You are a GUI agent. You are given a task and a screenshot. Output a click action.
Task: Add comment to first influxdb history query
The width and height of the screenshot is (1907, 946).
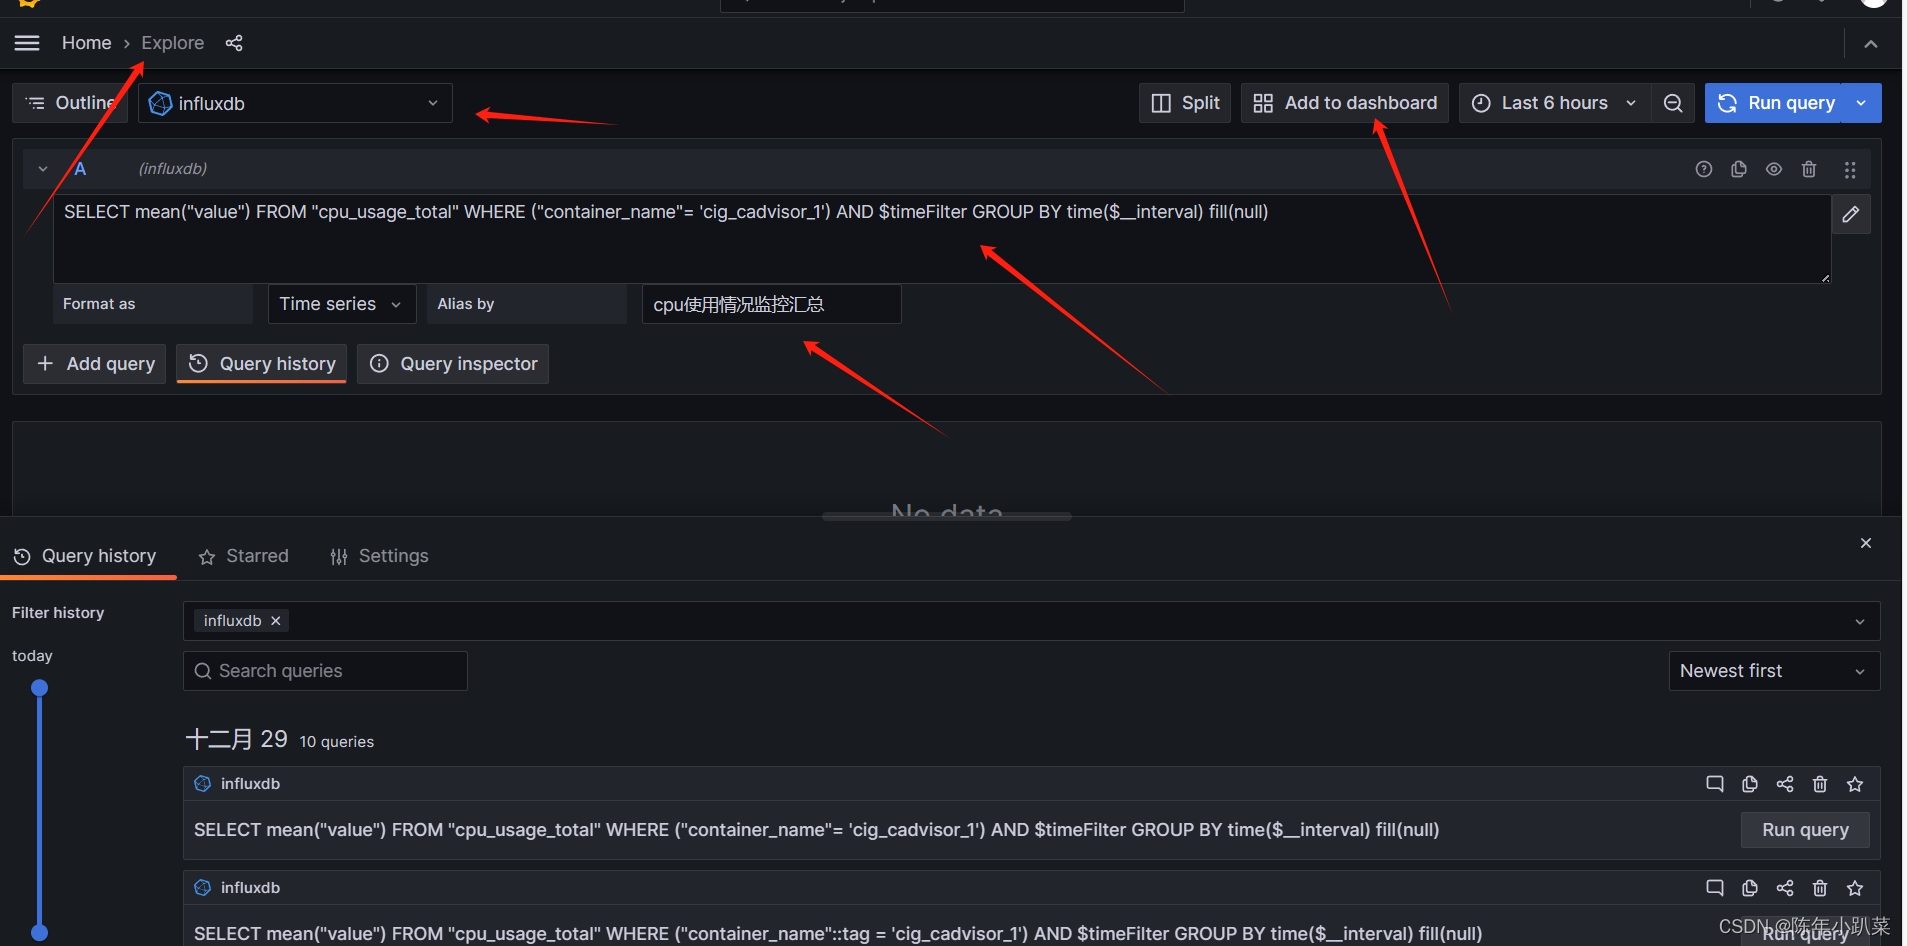[1715, 784]
